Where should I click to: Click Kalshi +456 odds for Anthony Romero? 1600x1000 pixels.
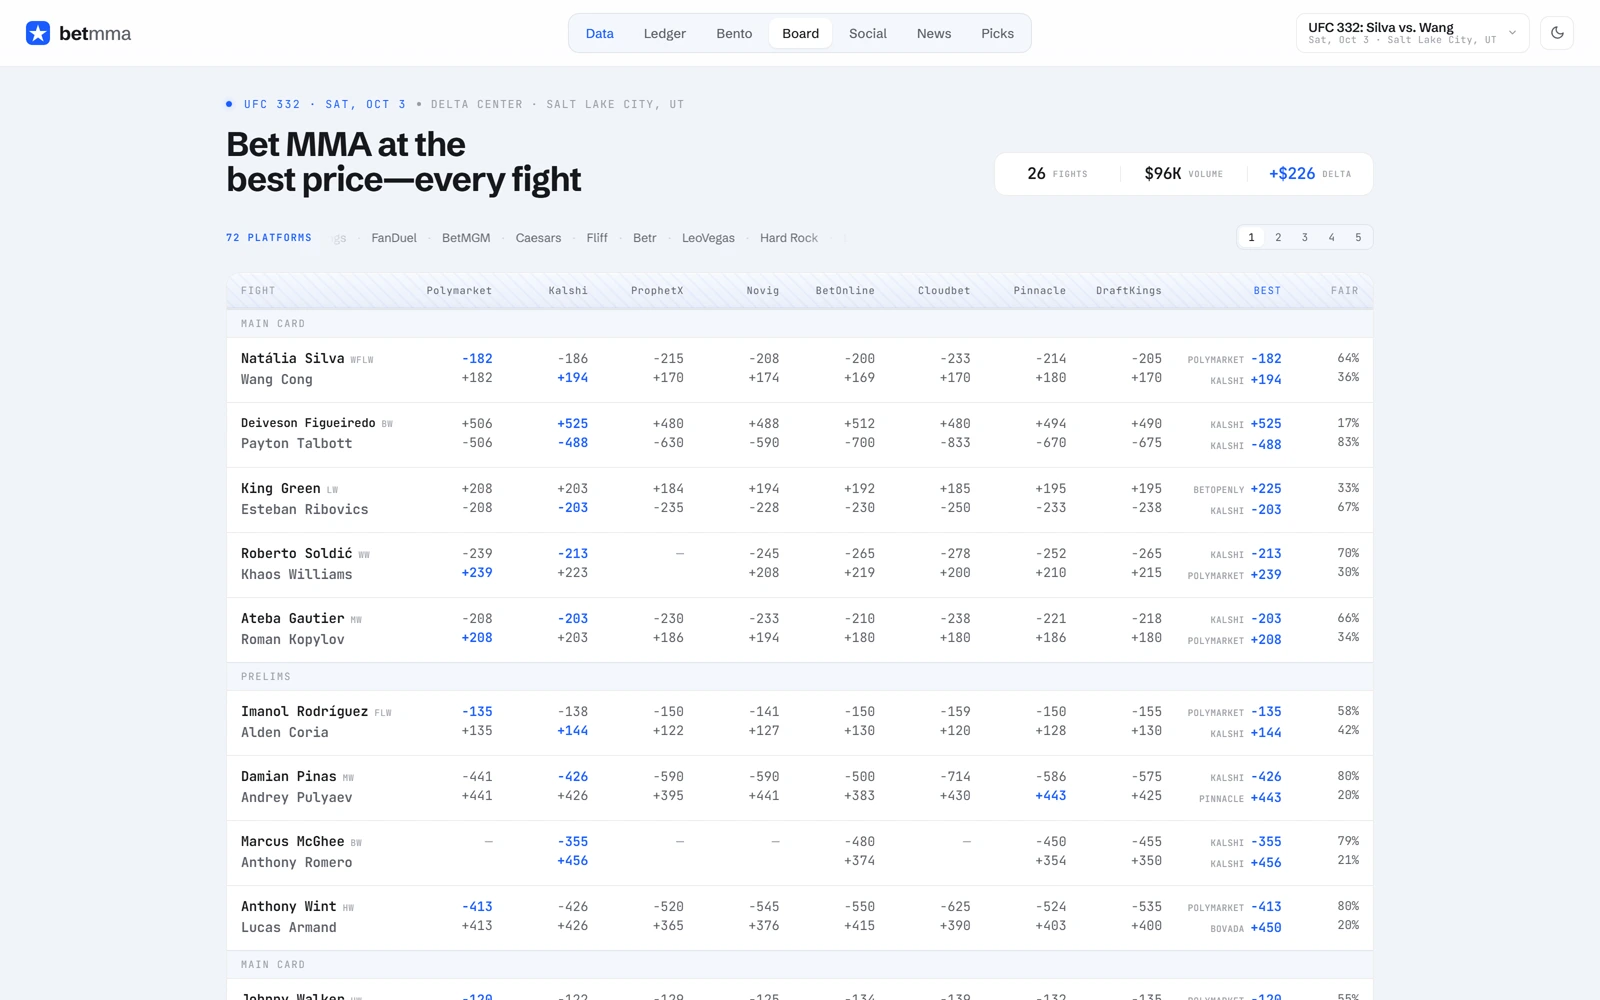click(x=572, y=861)
